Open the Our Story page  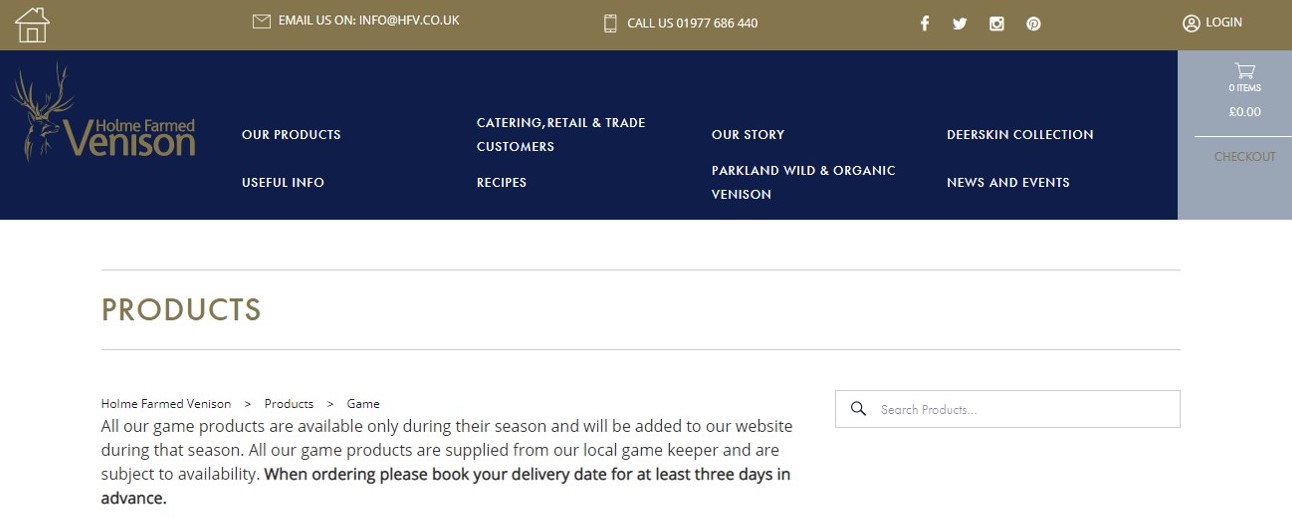coord(748,135)
